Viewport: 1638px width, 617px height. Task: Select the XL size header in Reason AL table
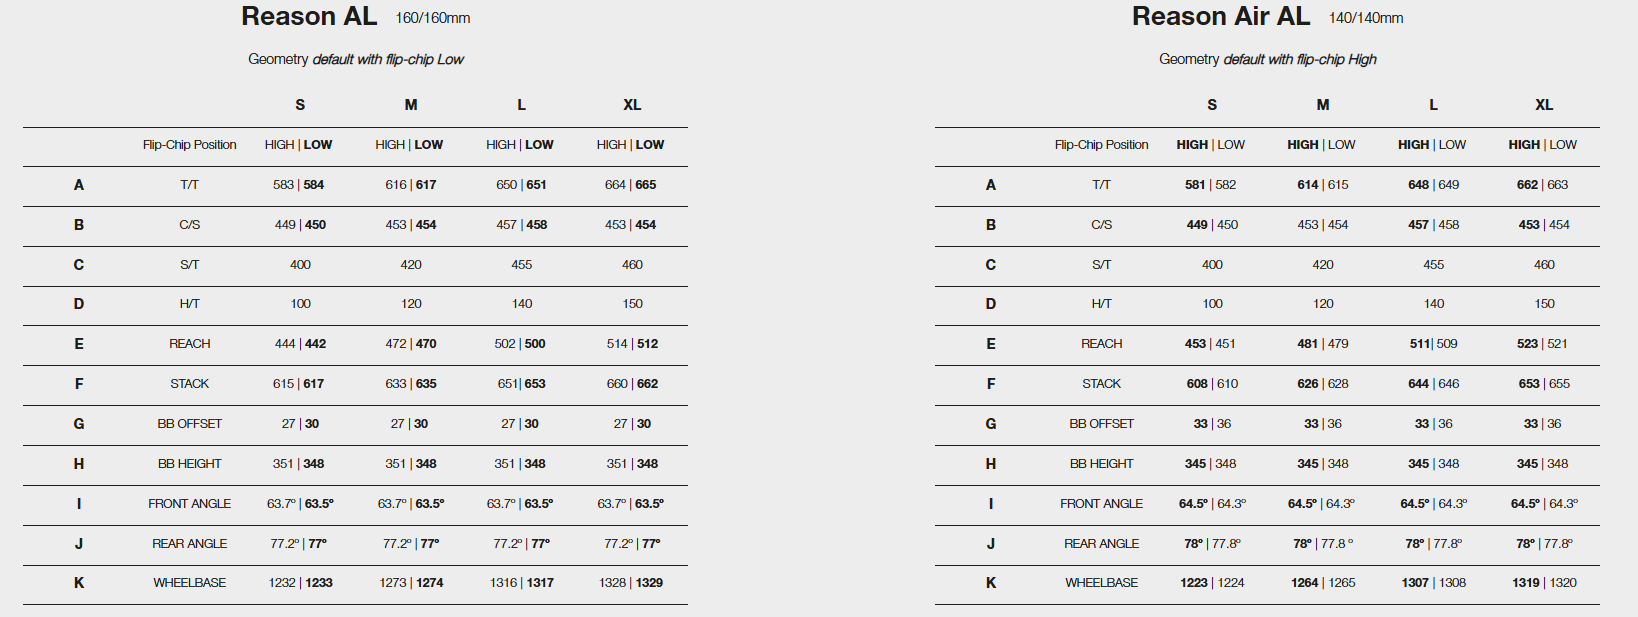(632, 105)
